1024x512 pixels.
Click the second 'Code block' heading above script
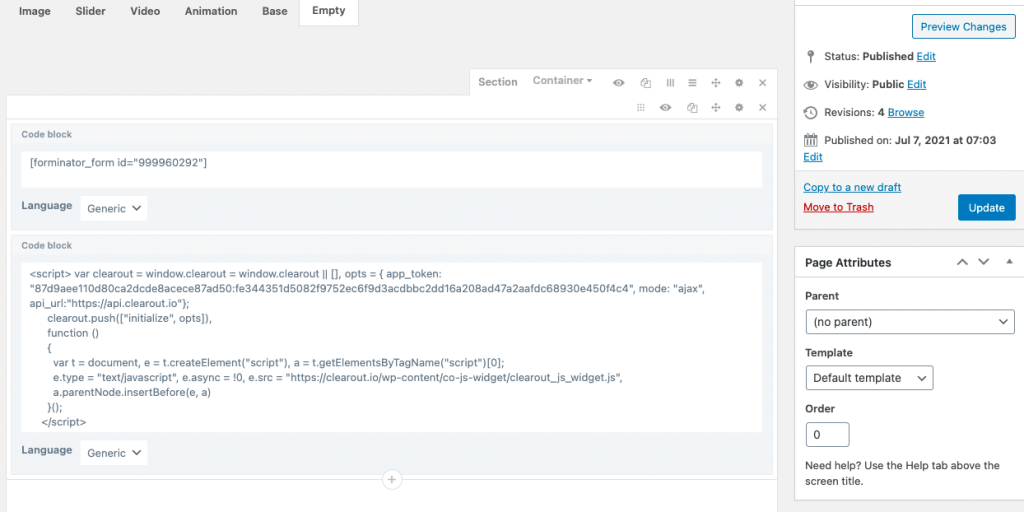[x=46, y=245]
